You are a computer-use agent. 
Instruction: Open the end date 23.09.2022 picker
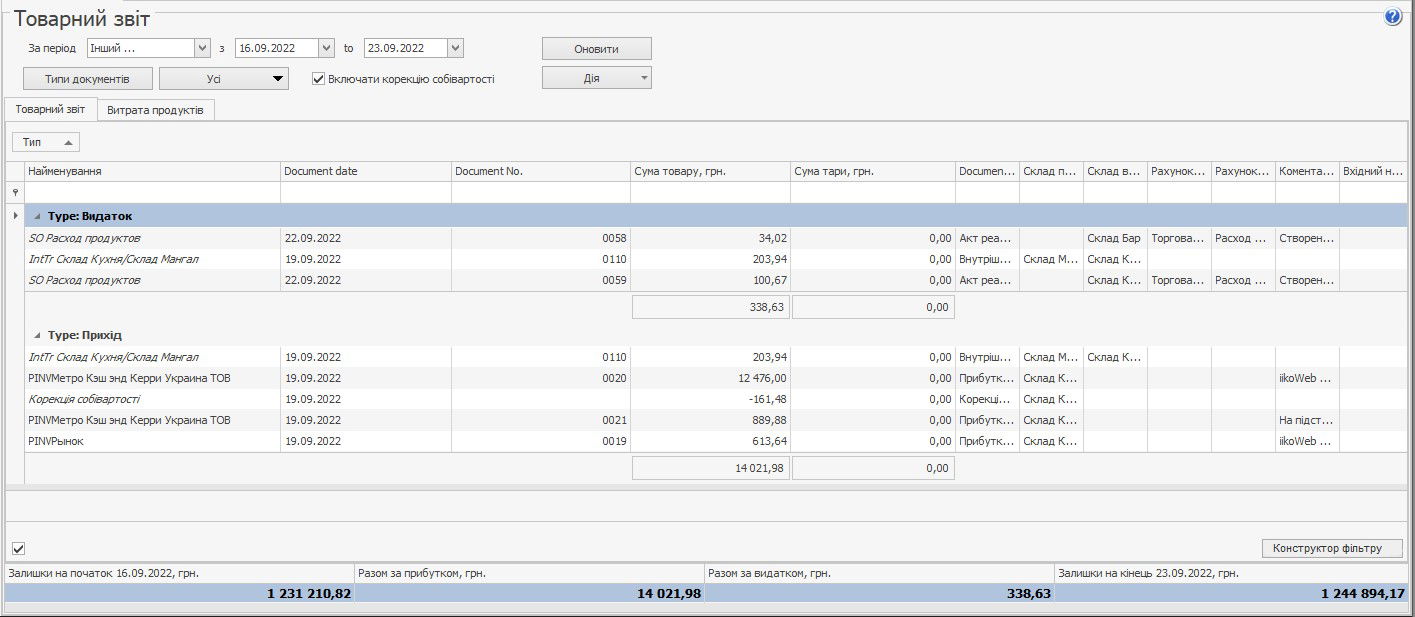point(455,48)
